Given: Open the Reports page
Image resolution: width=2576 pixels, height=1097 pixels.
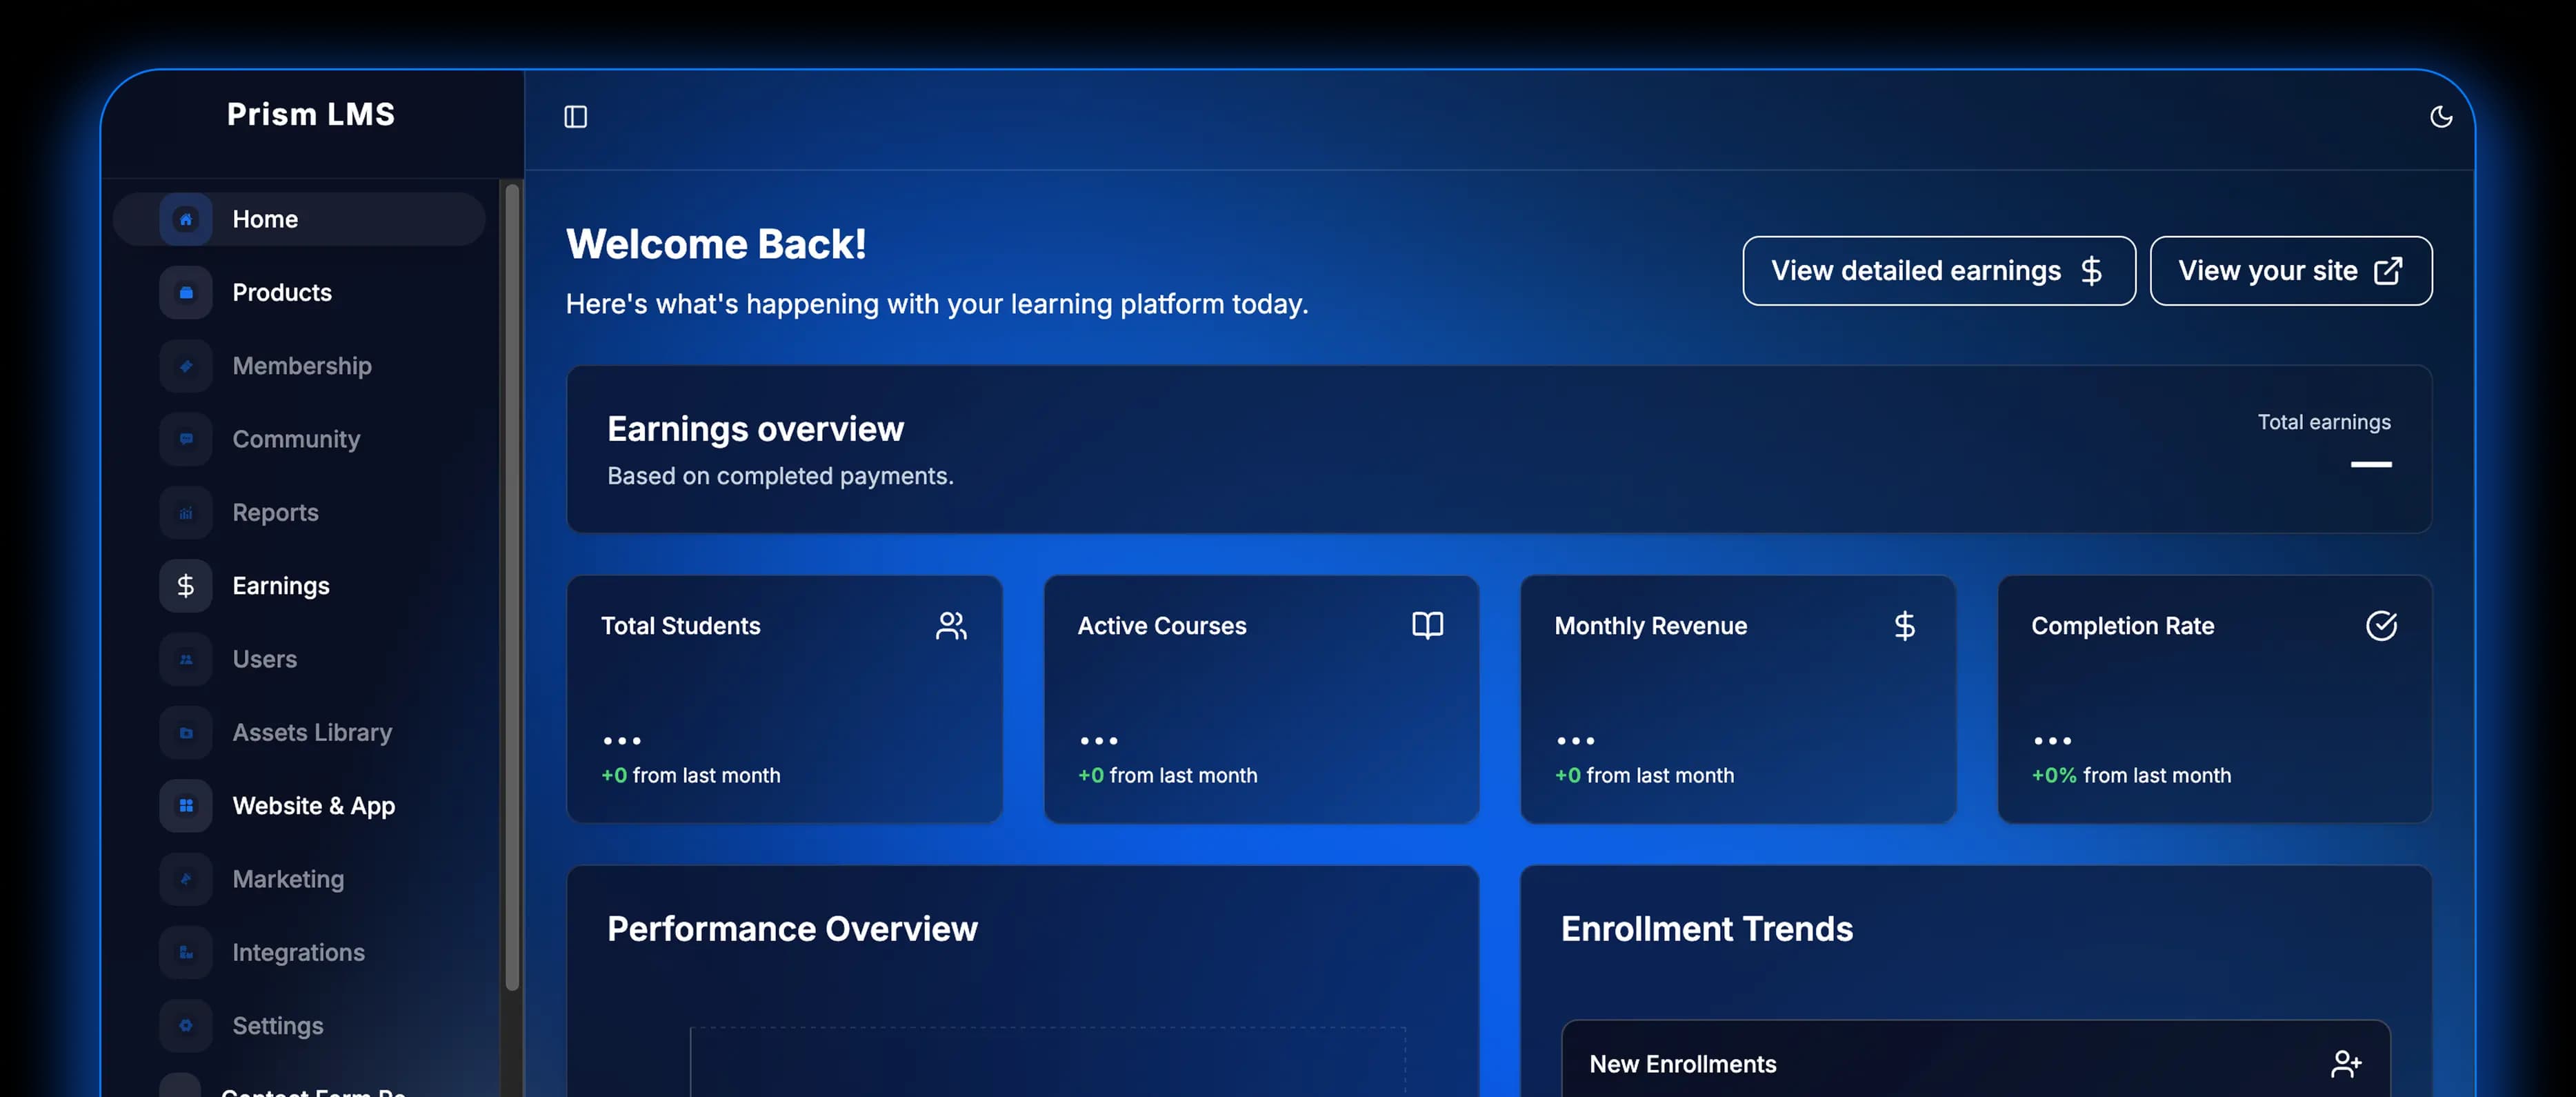Looking at the screenshot, I should tap(299, 512).
